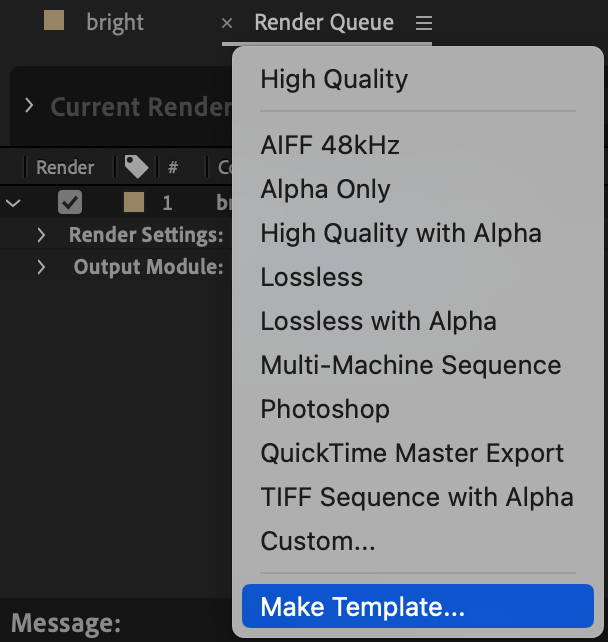Switch to the bright composition tab
This screenshot has height=642, width=608.
click(115, 23)
